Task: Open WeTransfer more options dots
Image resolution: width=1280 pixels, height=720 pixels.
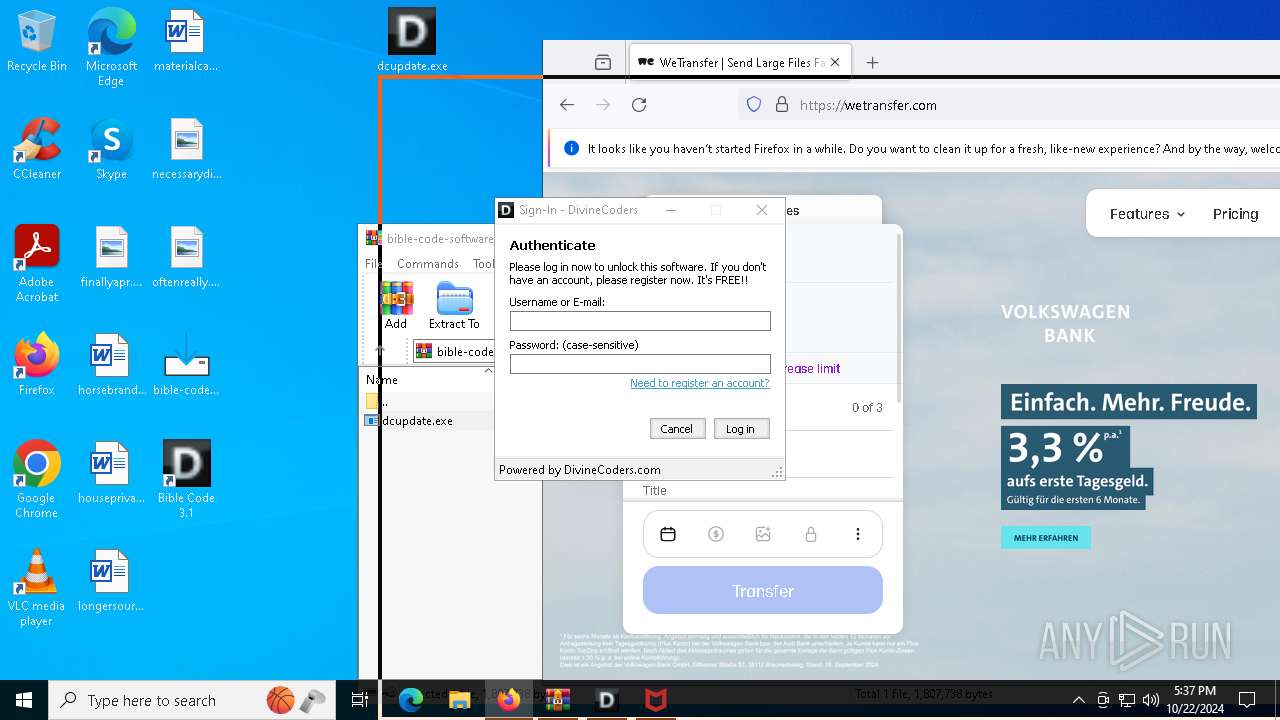Action: click(x=858, y=535)
